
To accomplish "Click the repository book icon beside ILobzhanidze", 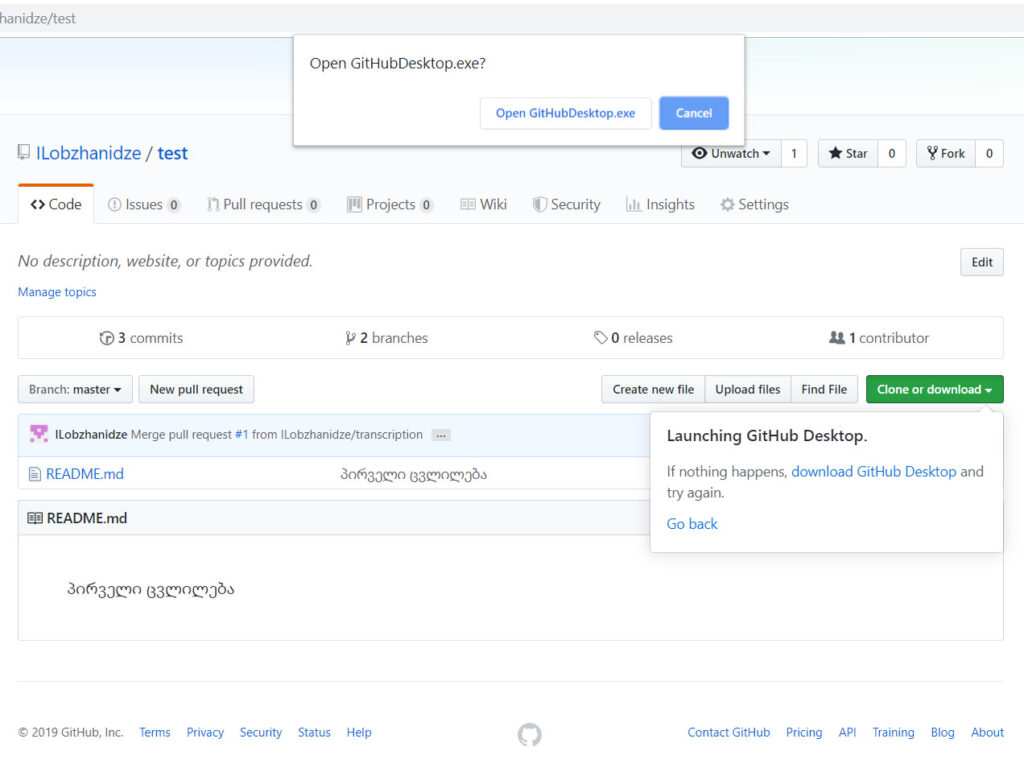I will tap(24, 153).
